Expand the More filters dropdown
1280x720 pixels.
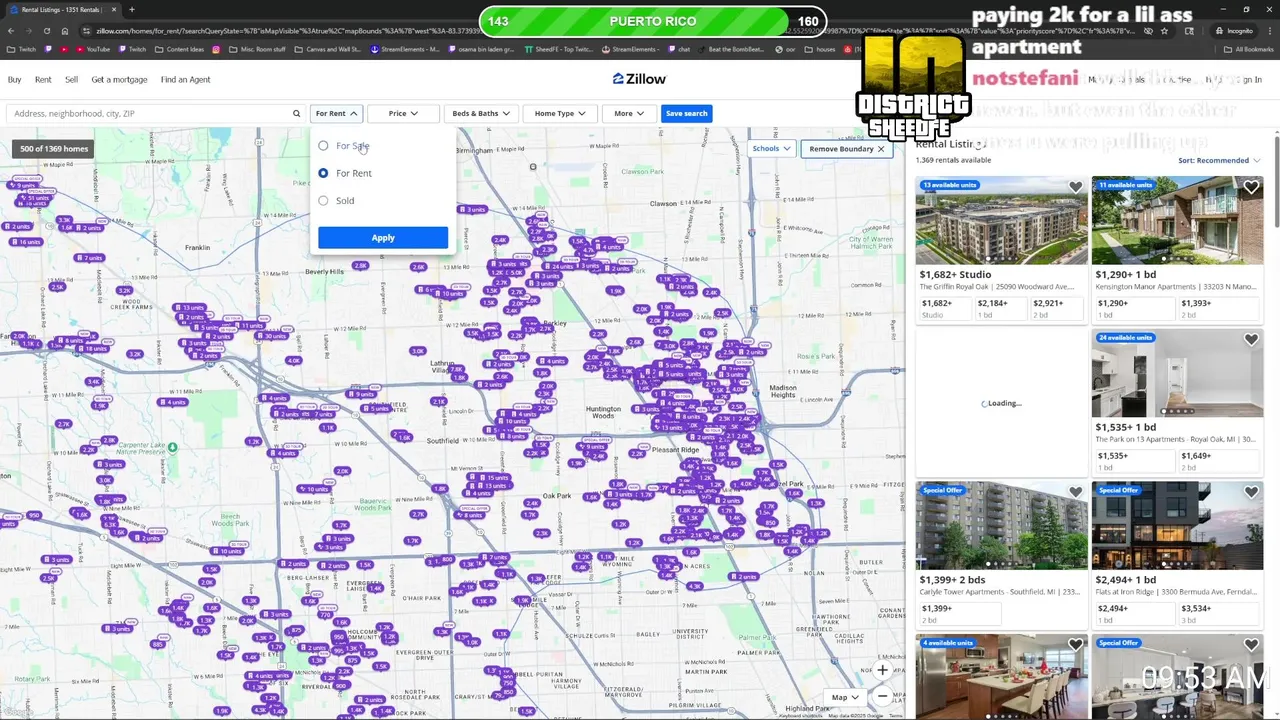pos(629,114)
